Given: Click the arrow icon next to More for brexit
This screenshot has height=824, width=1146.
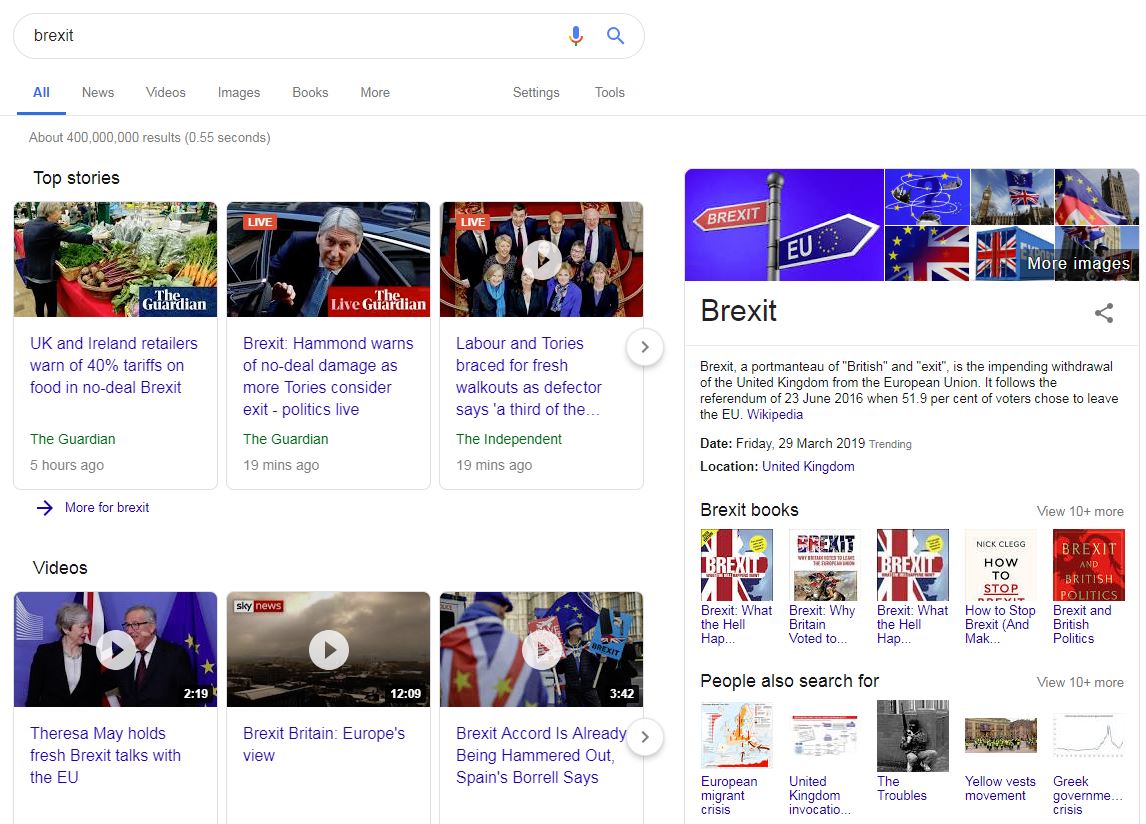Looking at the screenshot, I should click(45, 507).
